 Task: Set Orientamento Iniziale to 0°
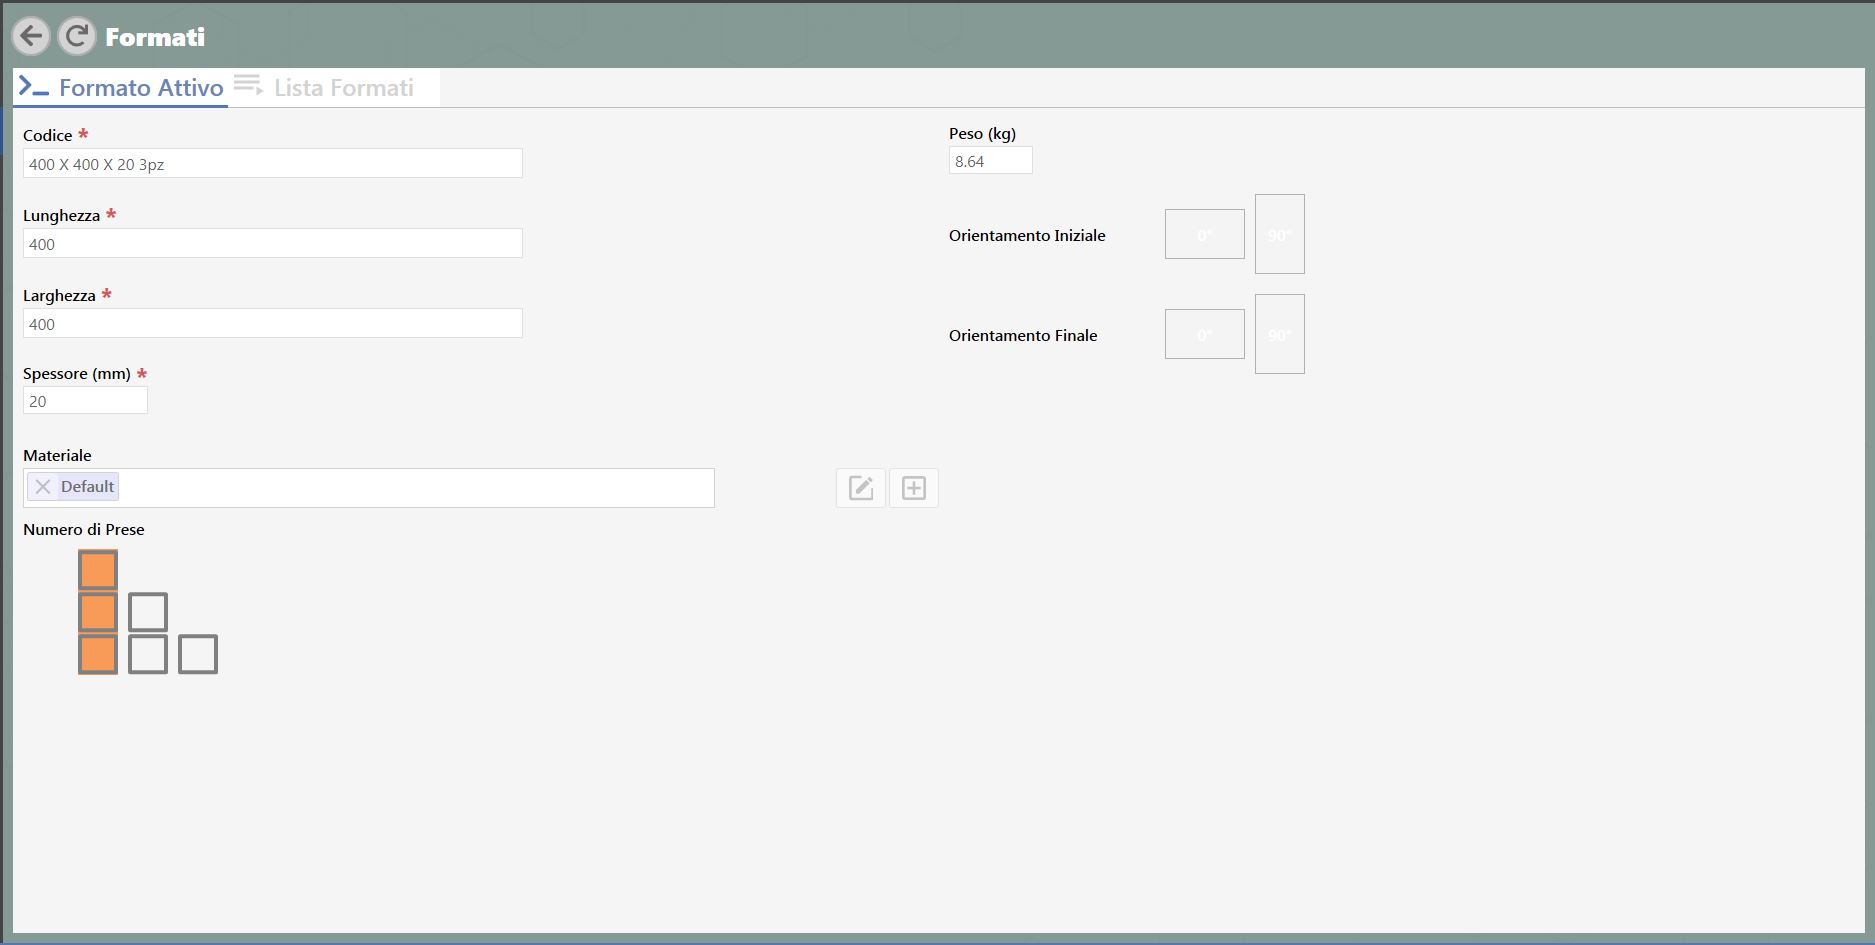[x=1204, y=235]
